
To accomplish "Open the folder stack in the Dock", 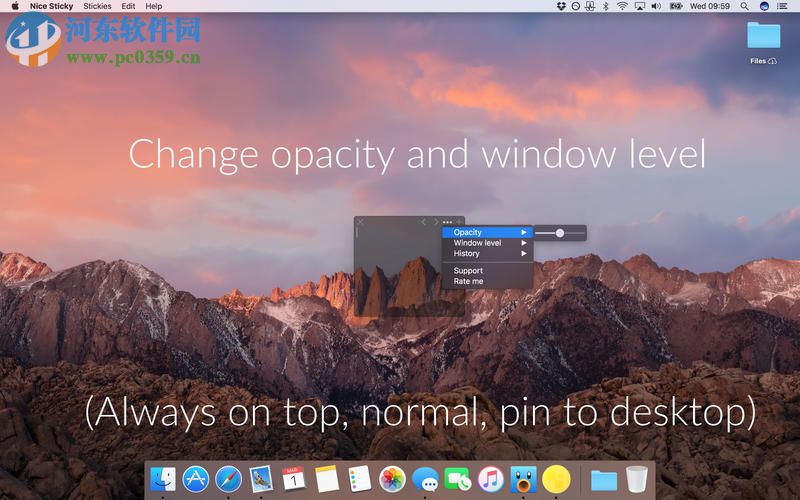I will [x=604, y=481].
